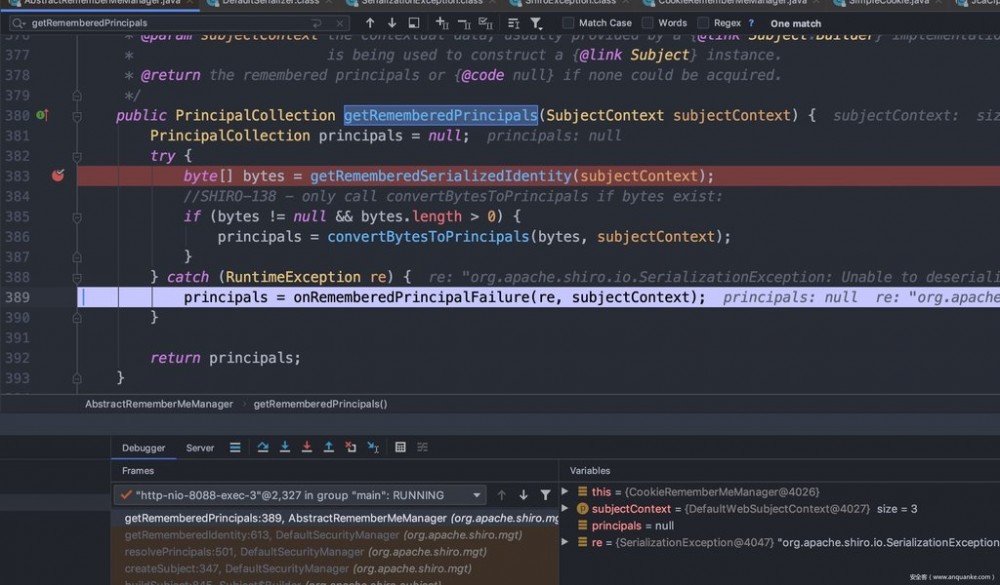Click Step Out icon in debugger toolbar
This screenshot has width=1000, height=585.
pos(328,447)
